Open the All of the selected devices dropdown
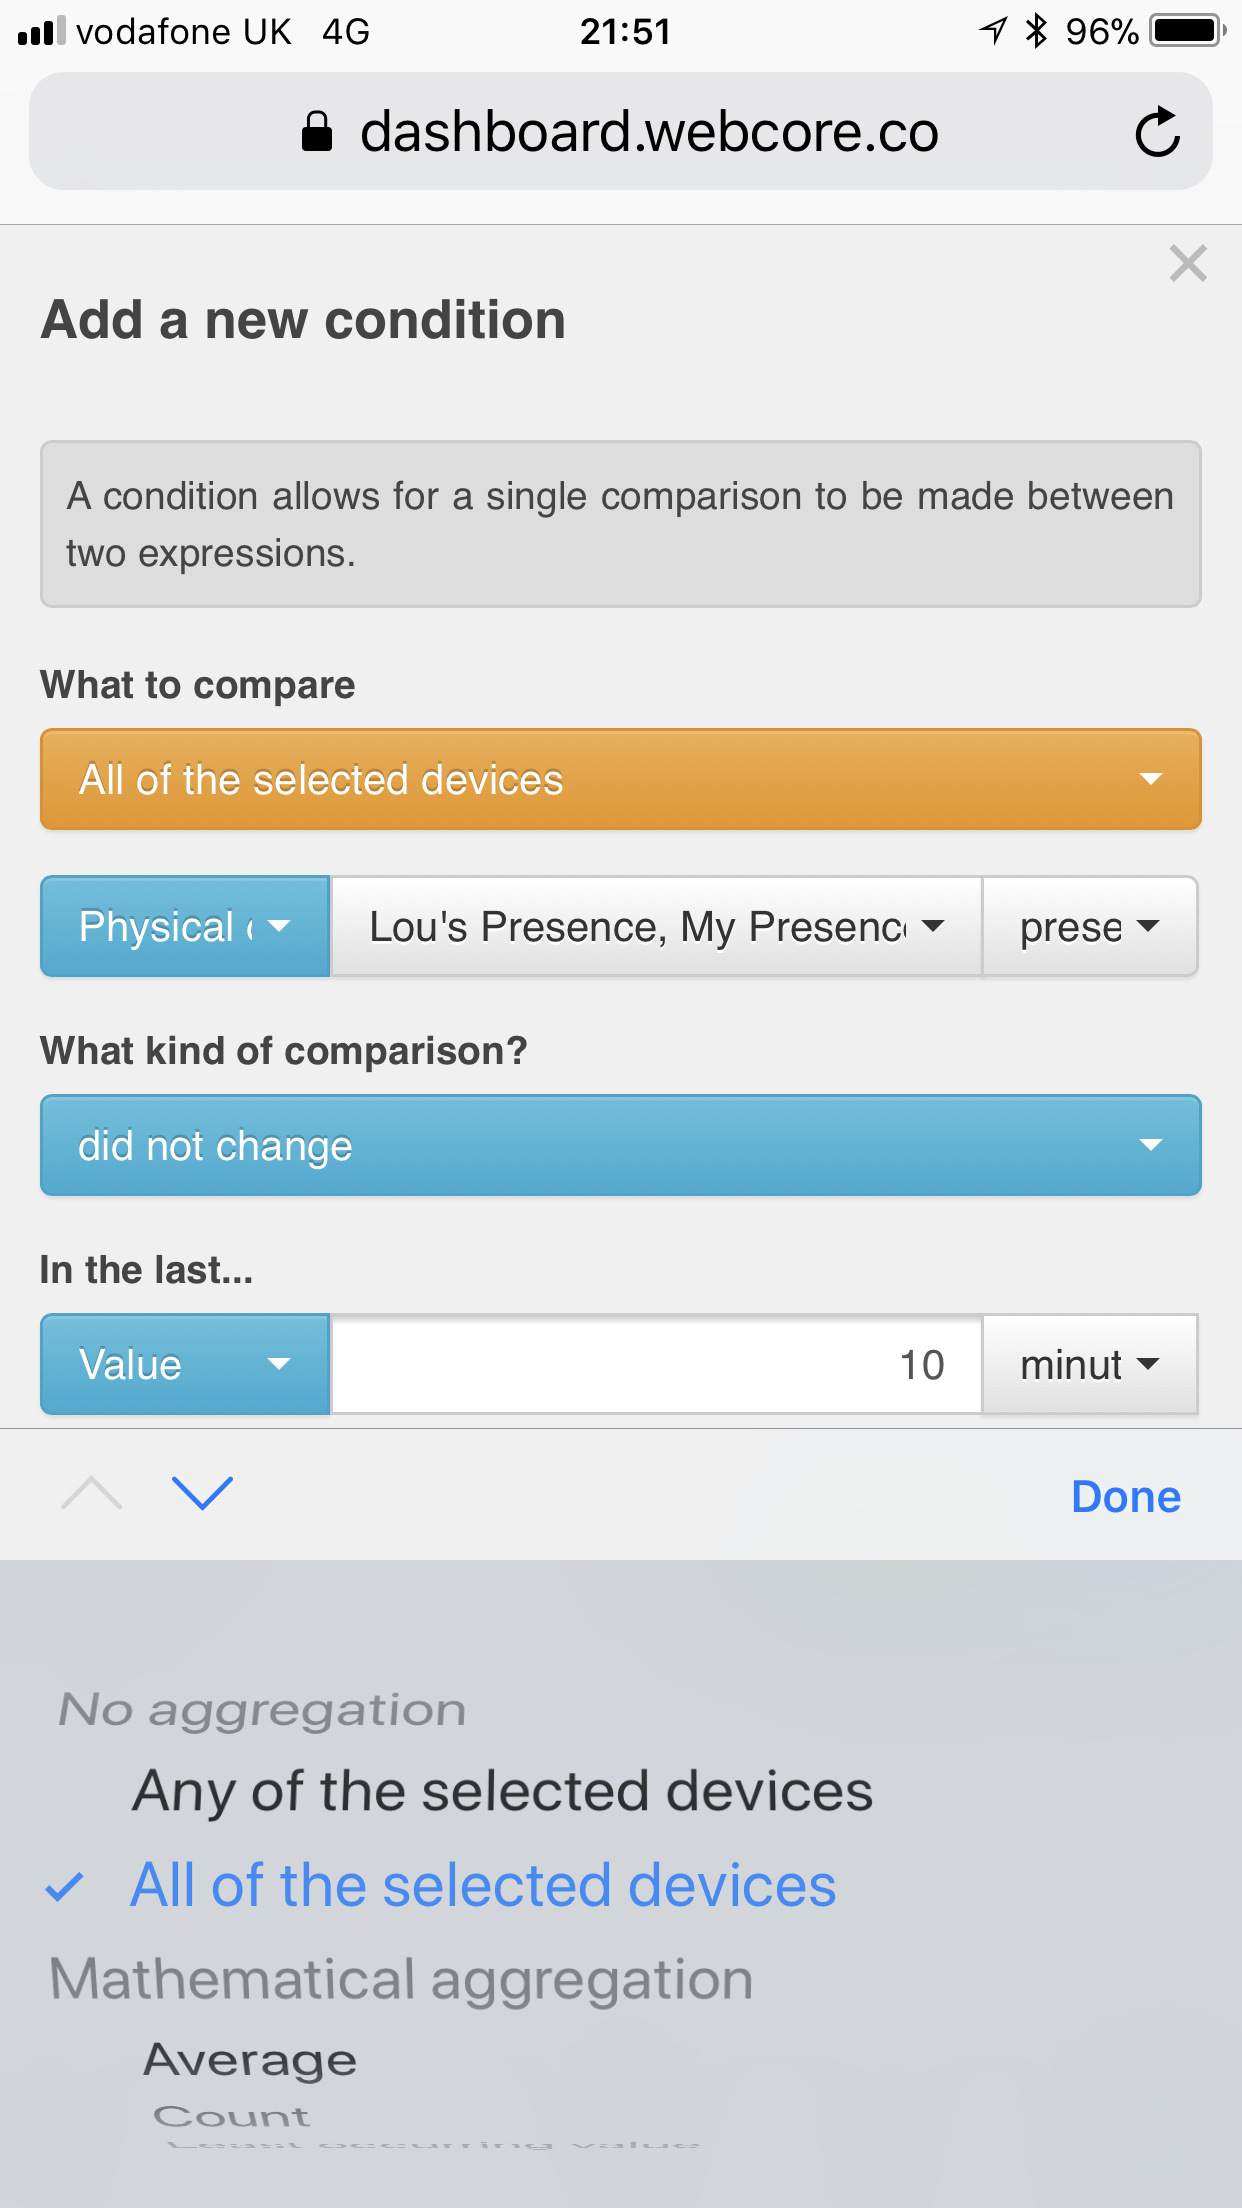Viewport: 1242px width, 2208px height. click(x=621, y=779)
